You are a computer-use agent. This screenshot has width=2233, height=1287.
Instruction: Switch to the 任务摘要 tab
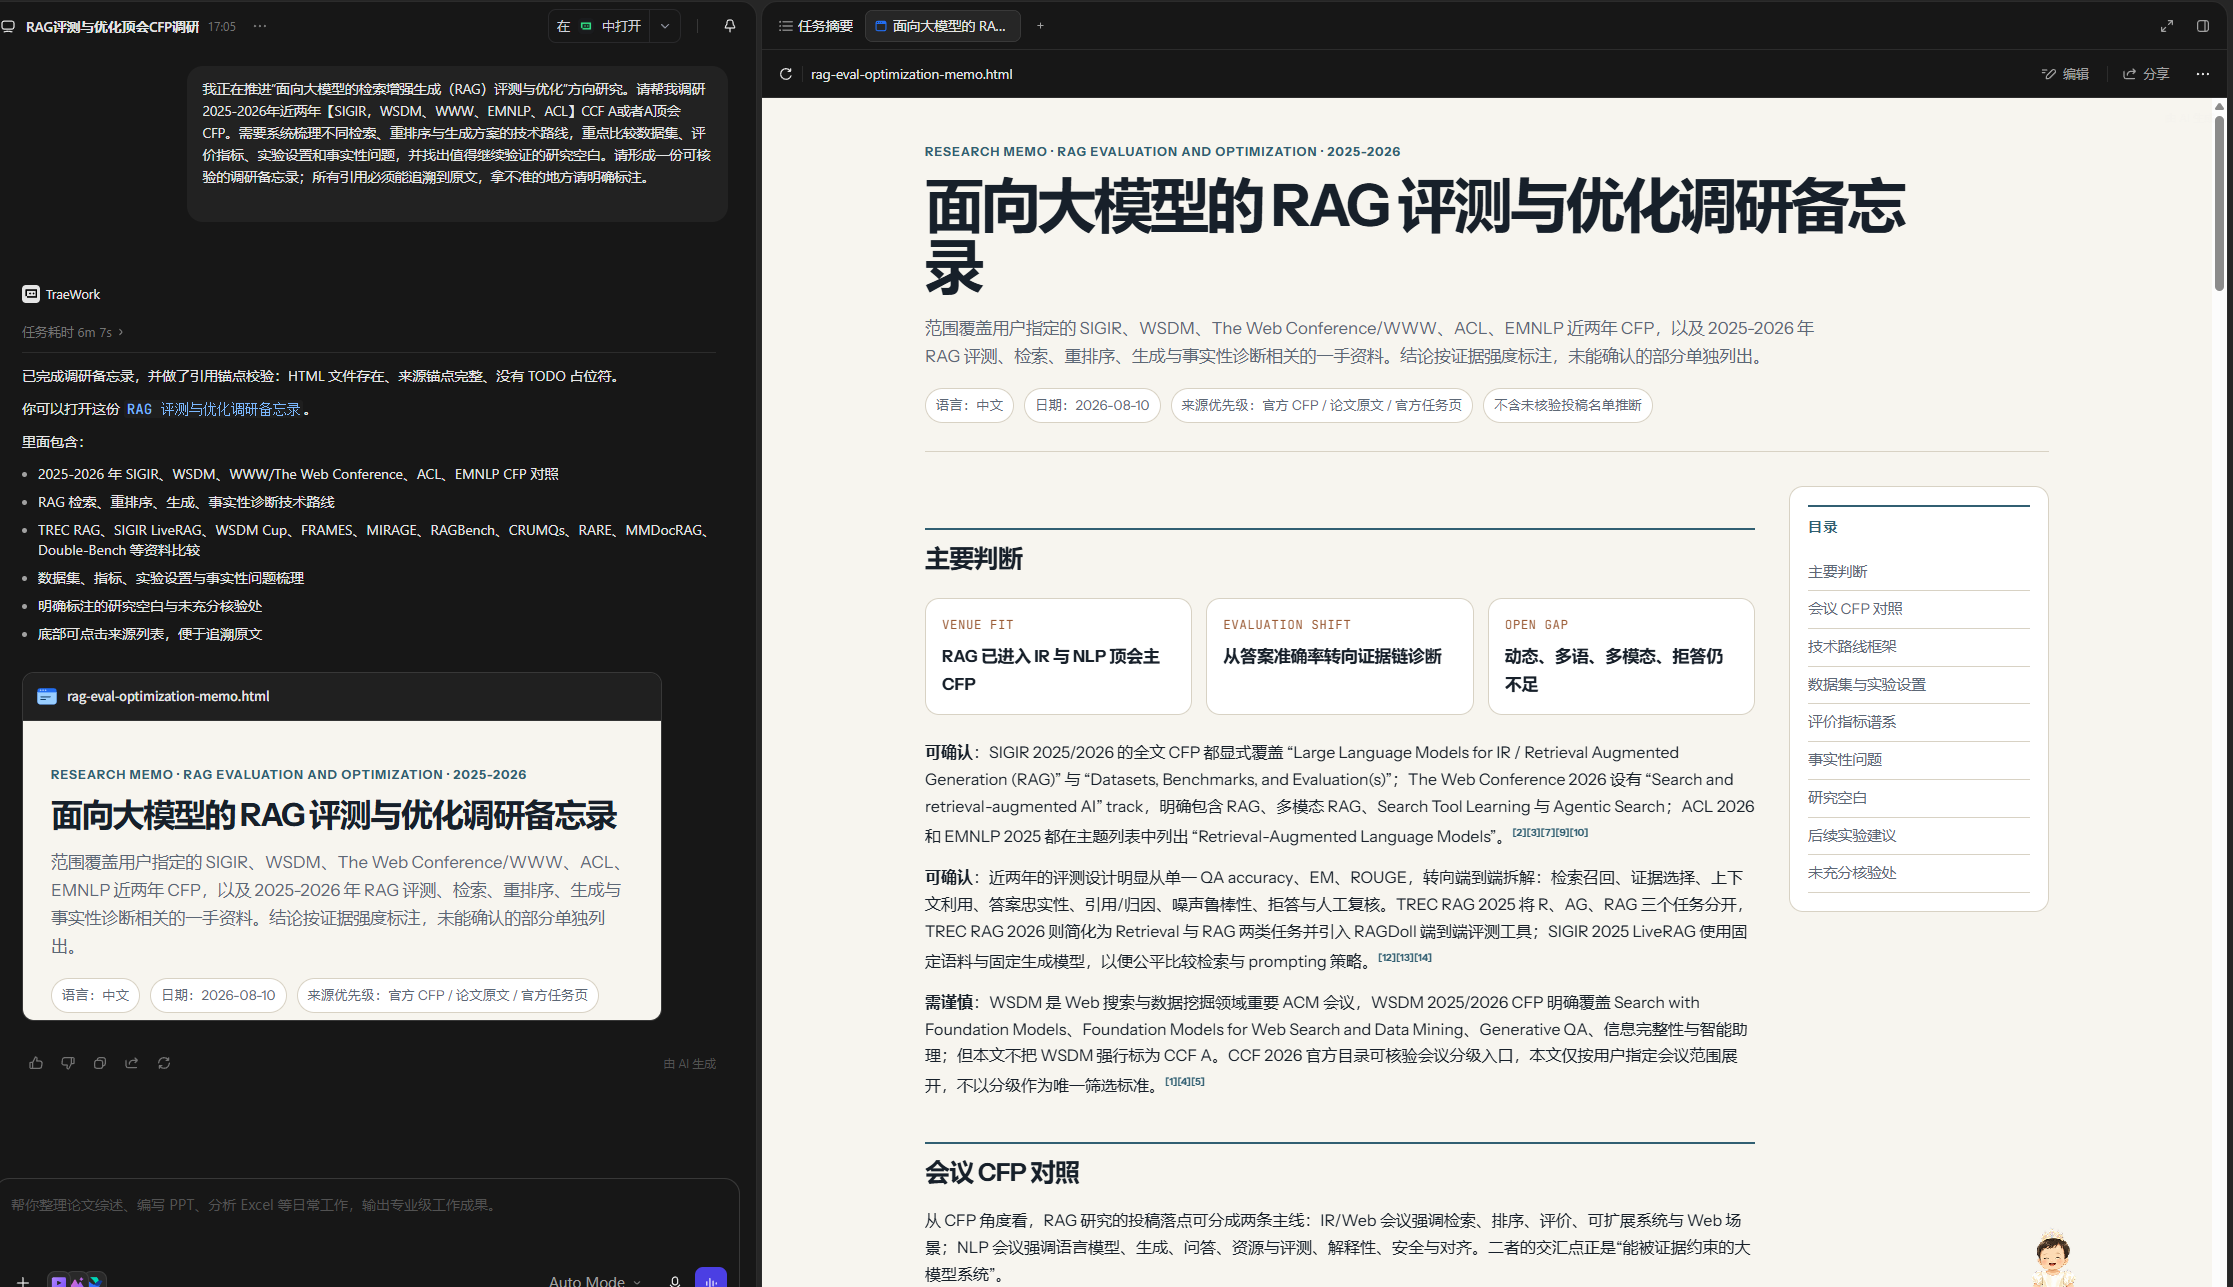pyautogui.click(x=816, y=26)
